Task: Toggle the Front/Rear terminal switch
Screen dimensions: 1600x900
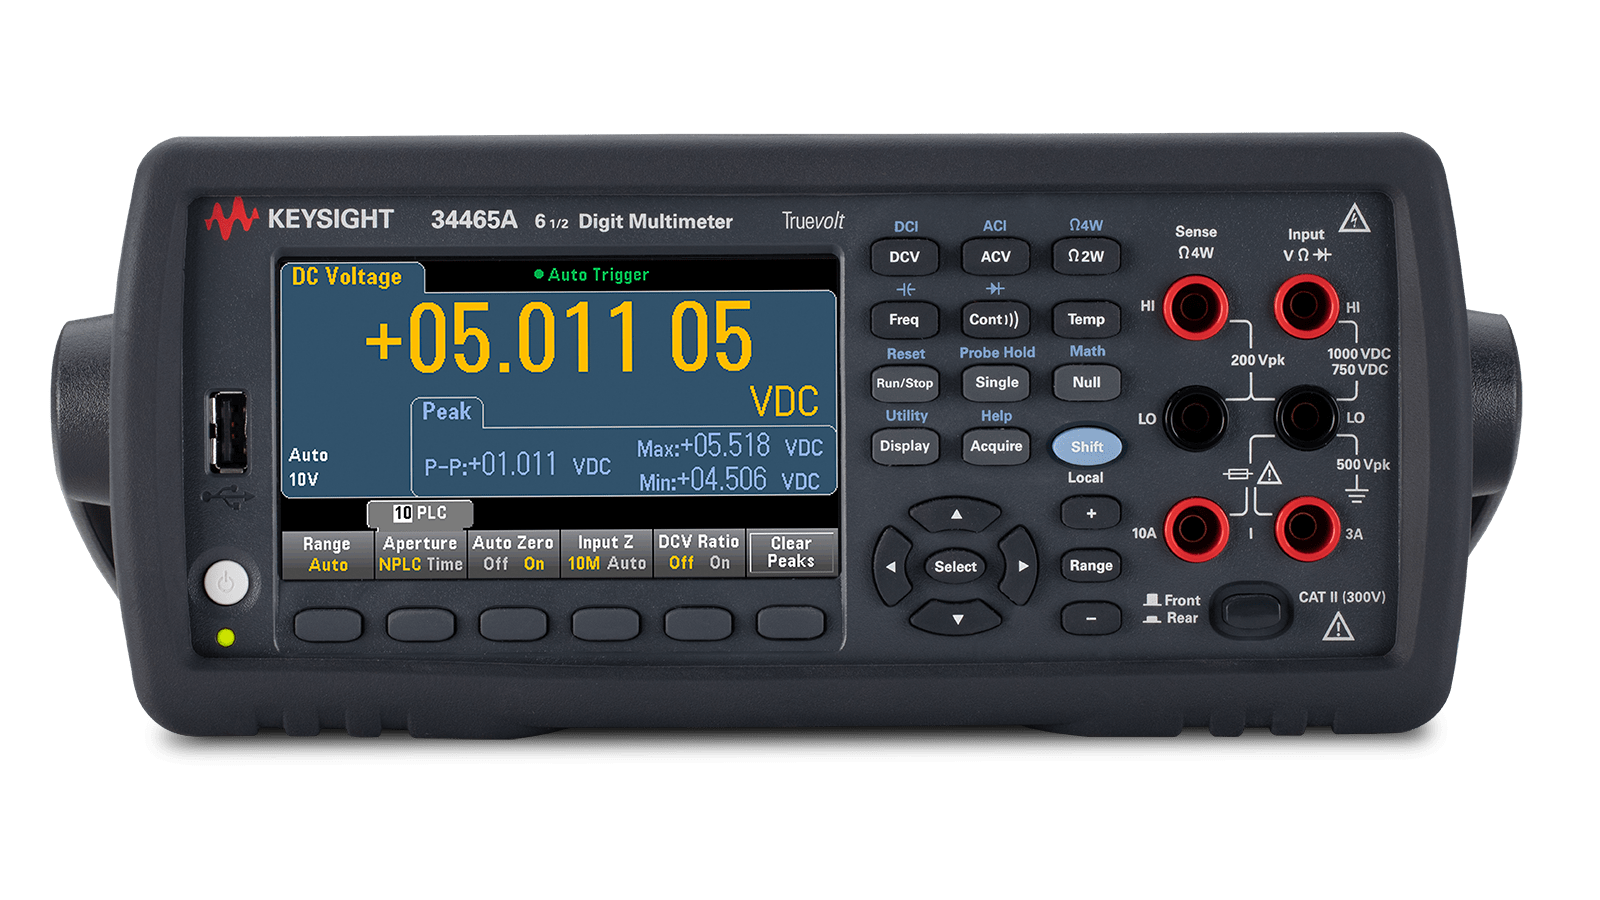Action: coord(1250,610)
